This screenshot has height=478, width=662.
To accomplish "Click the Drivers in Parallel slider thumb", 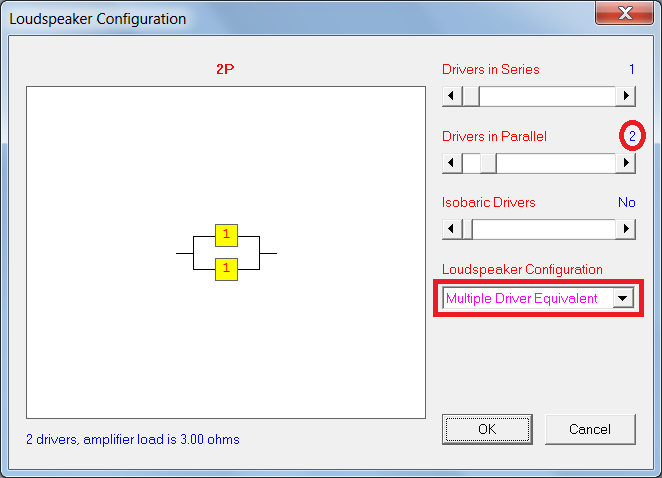I will 488,163.
